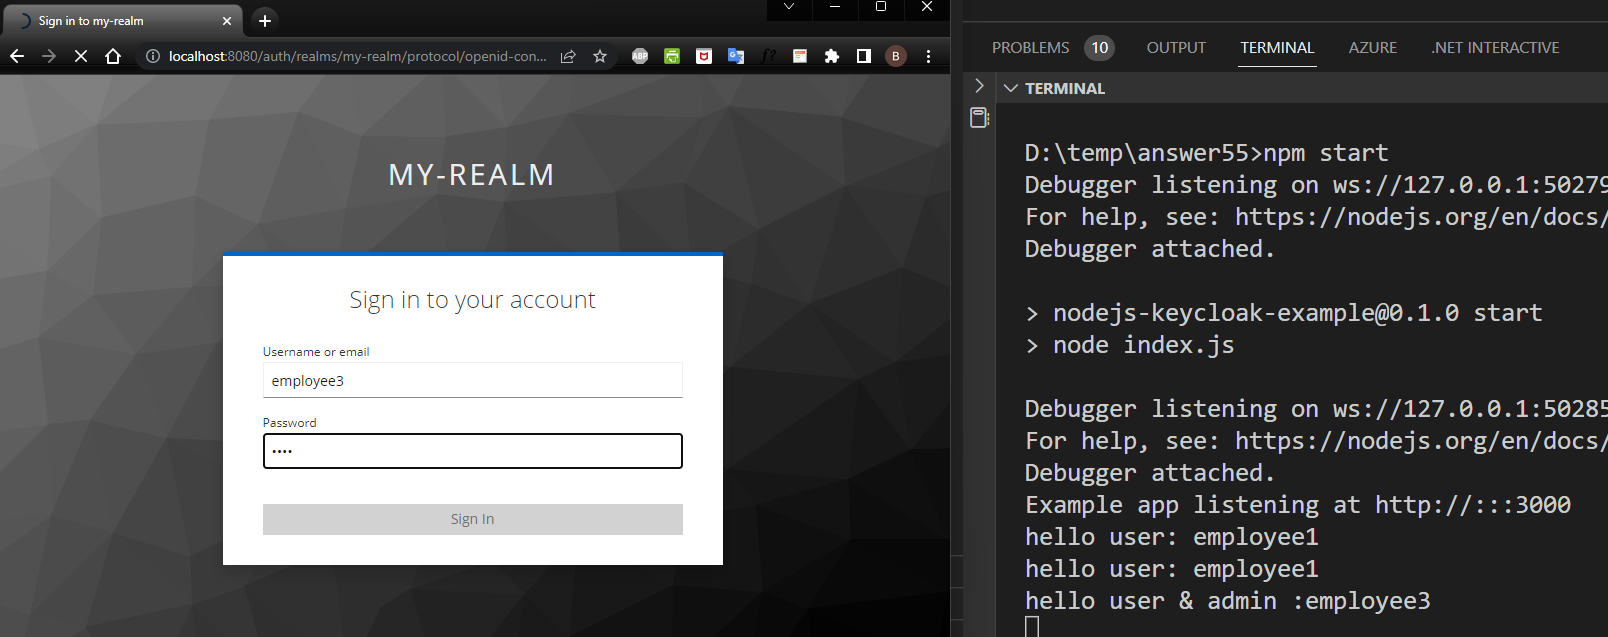Viewport: 1608px width, 637px height.
Task: Click the Sign In button
Action: click(473, 519)
